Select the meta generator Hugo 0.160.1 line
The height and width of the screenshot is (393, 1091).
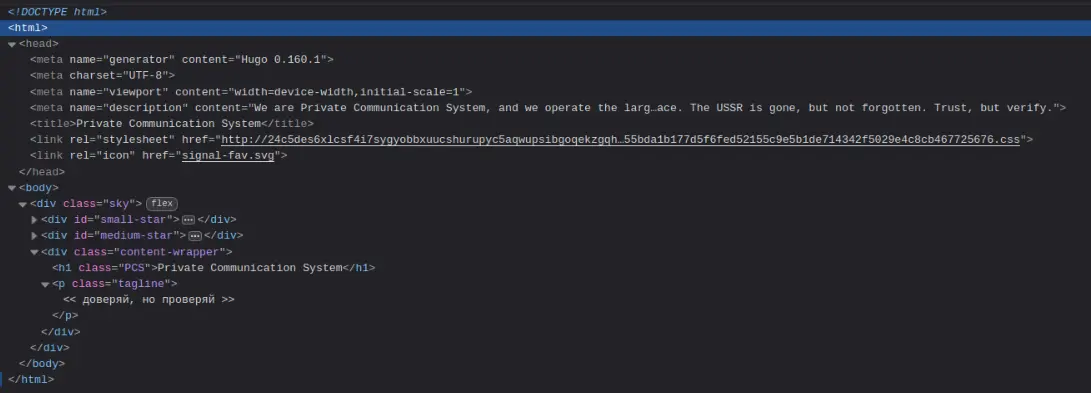point(182,60)
